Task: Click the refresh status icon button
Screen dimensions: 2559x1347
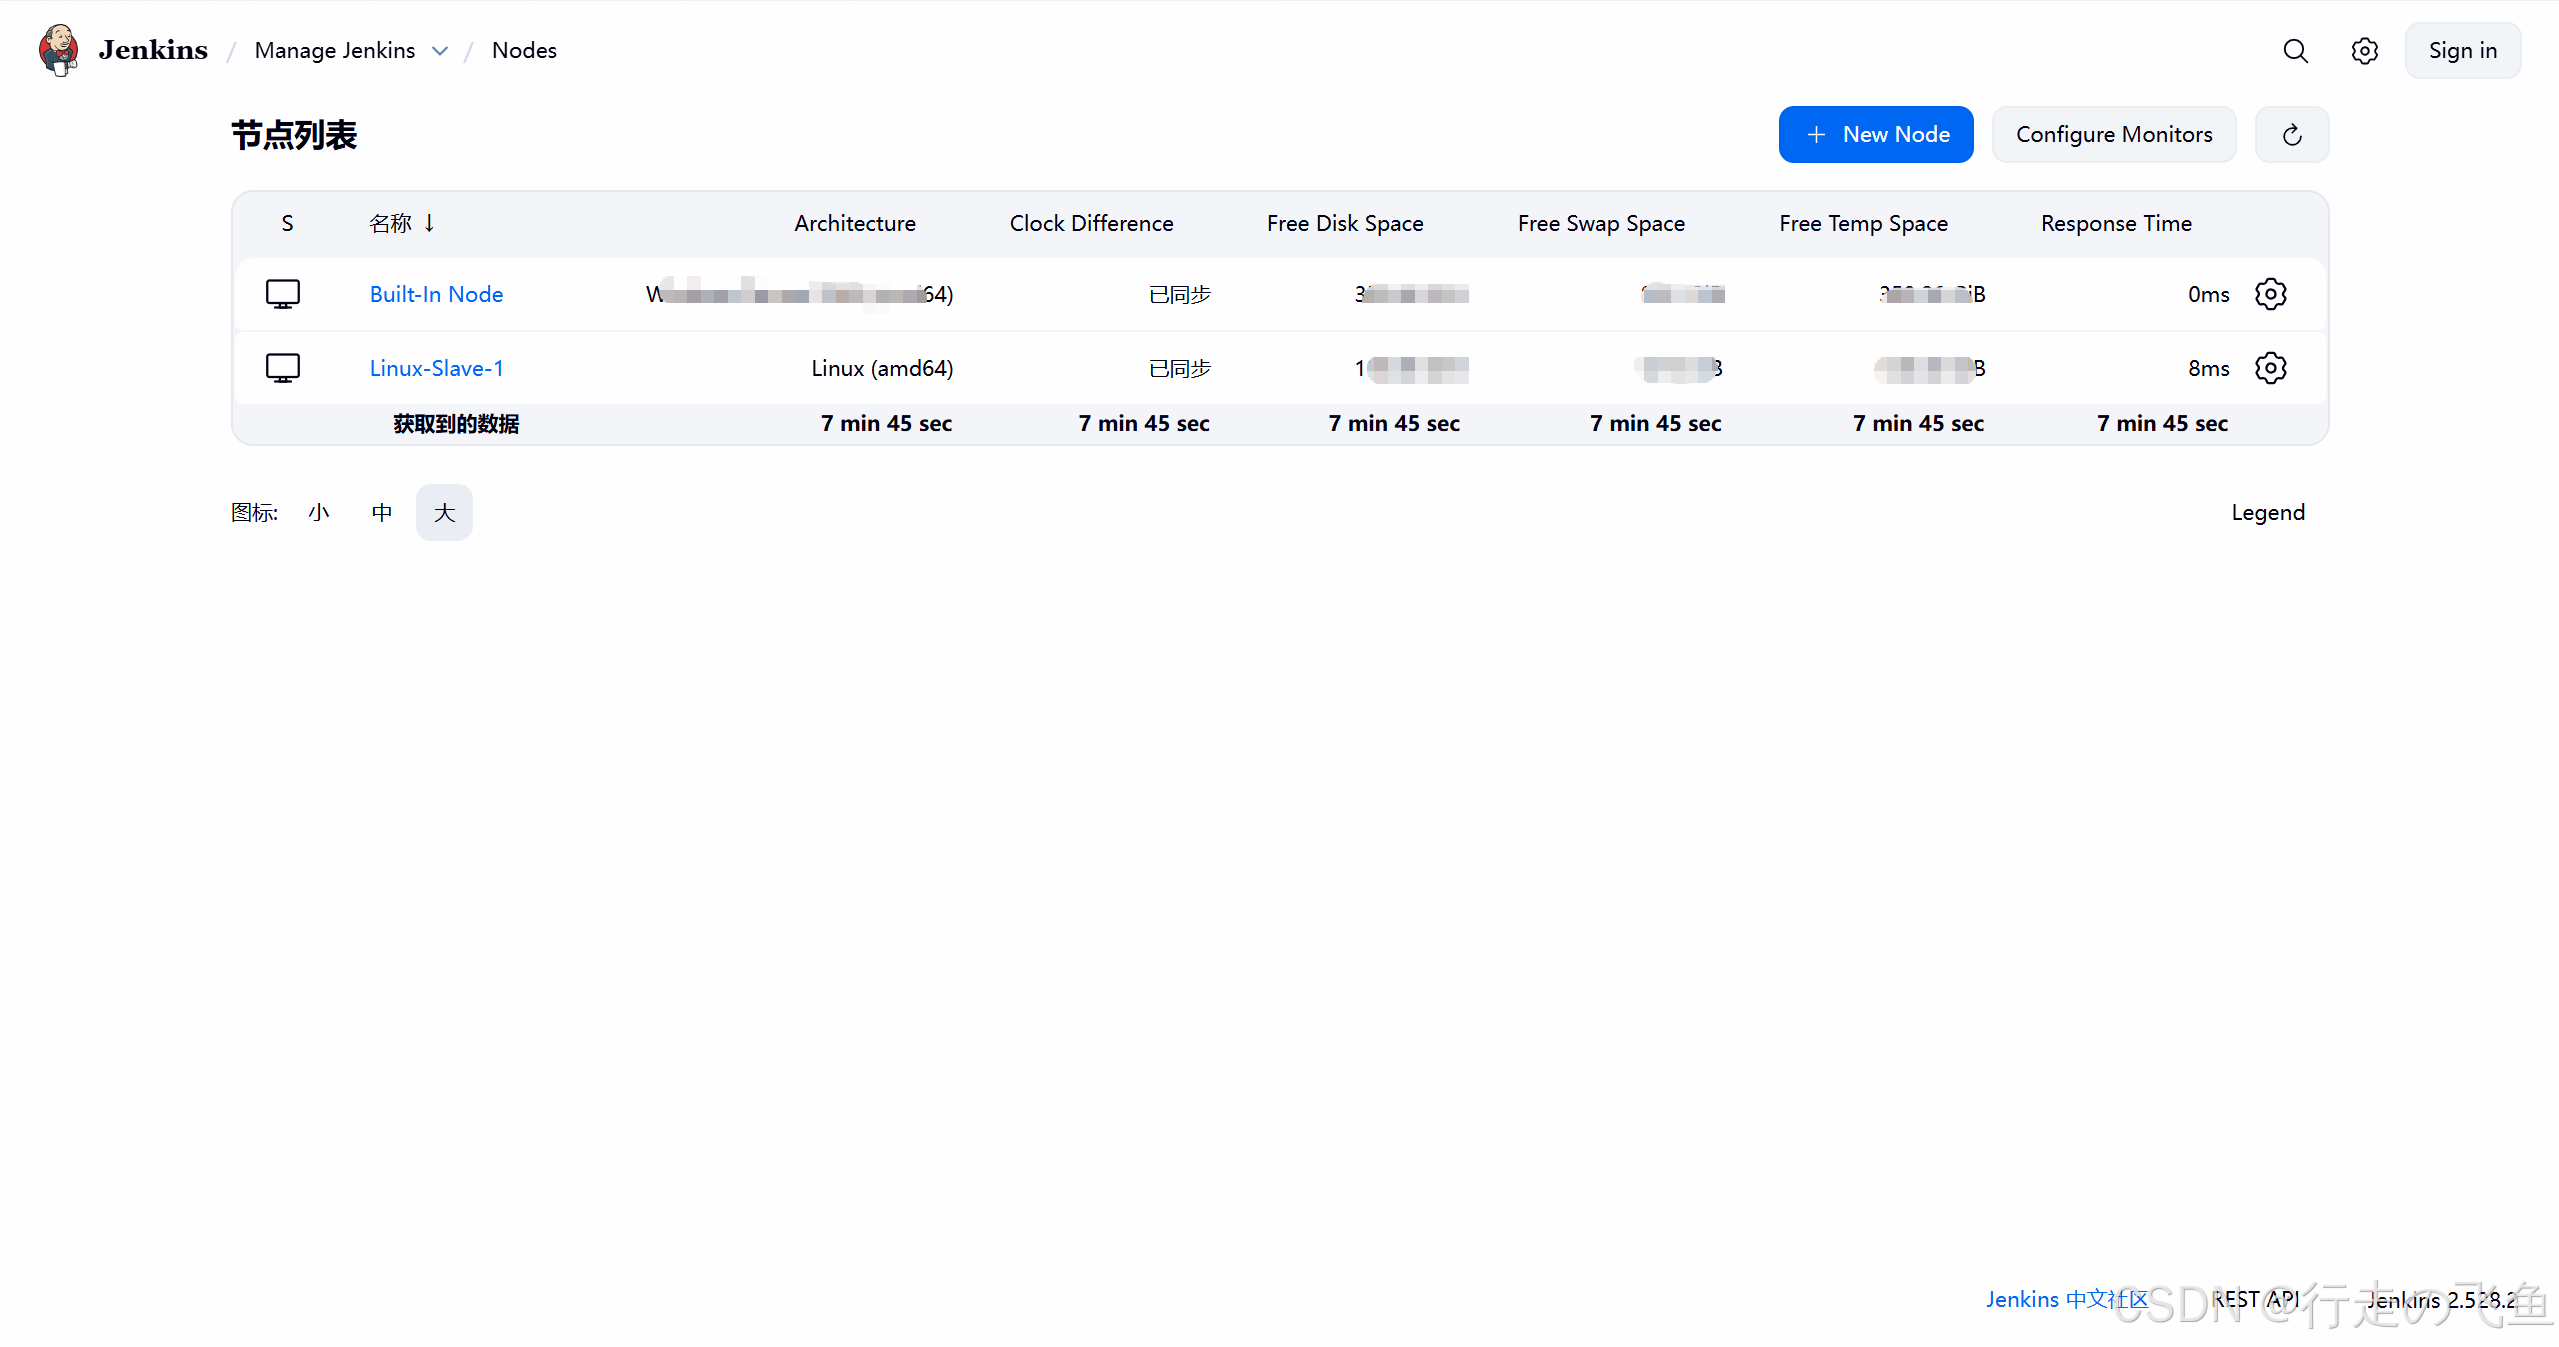Action: click(x=2292, y=134)
